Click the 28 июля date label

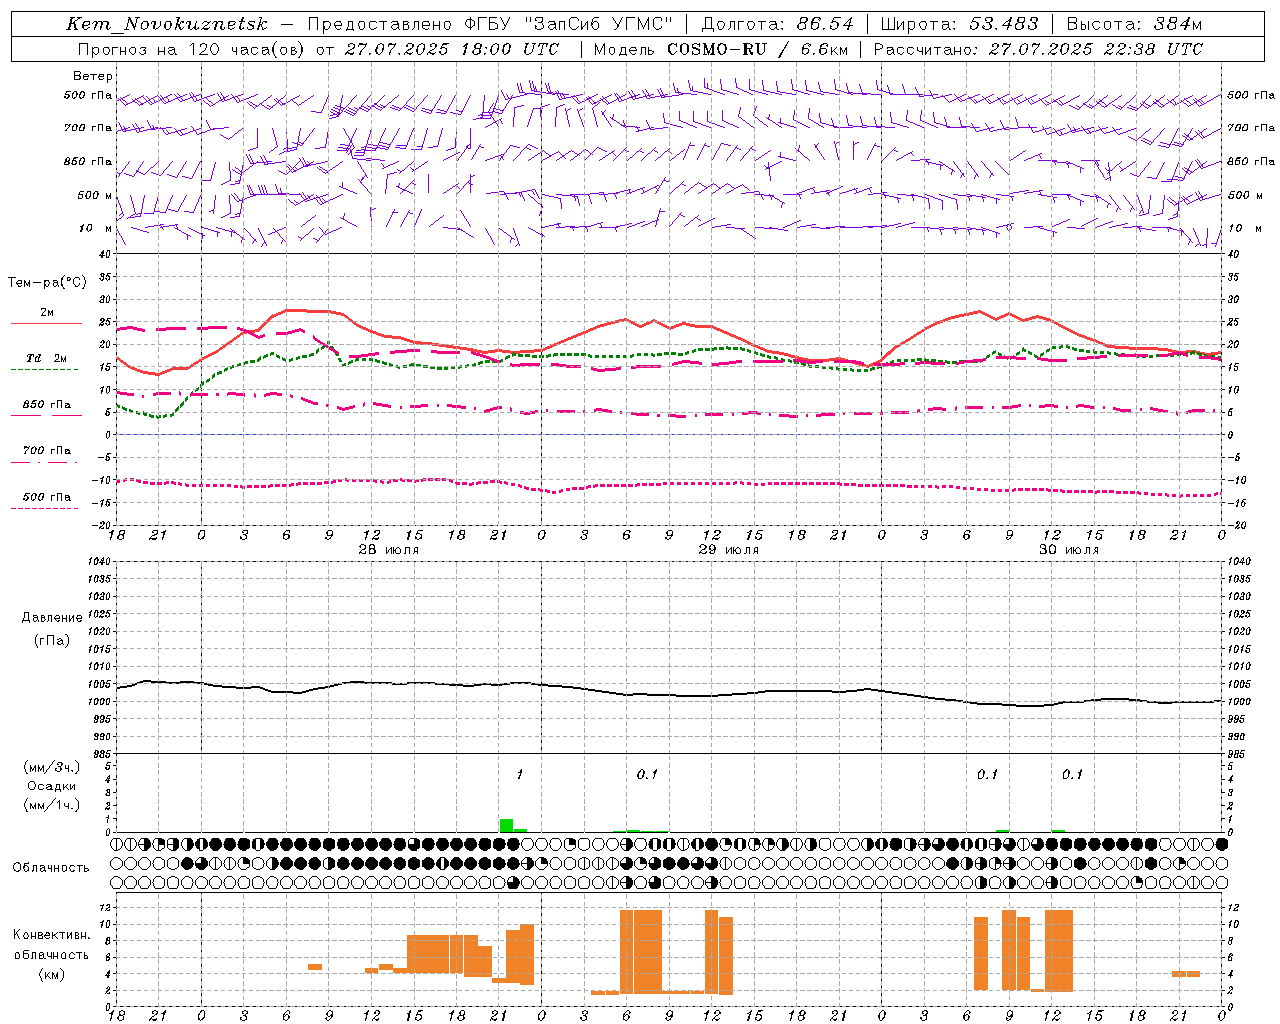[x=389, y=550]
